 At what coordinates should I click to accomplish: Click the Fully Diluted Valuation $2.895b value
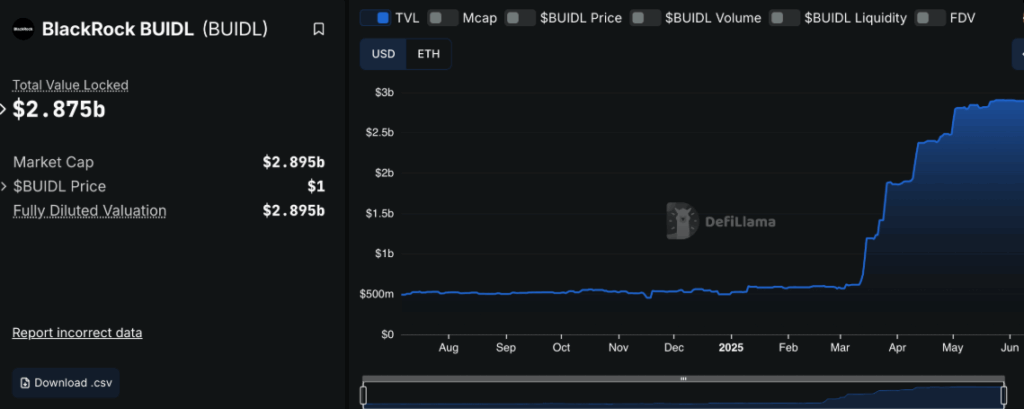[x=294, y=211]
